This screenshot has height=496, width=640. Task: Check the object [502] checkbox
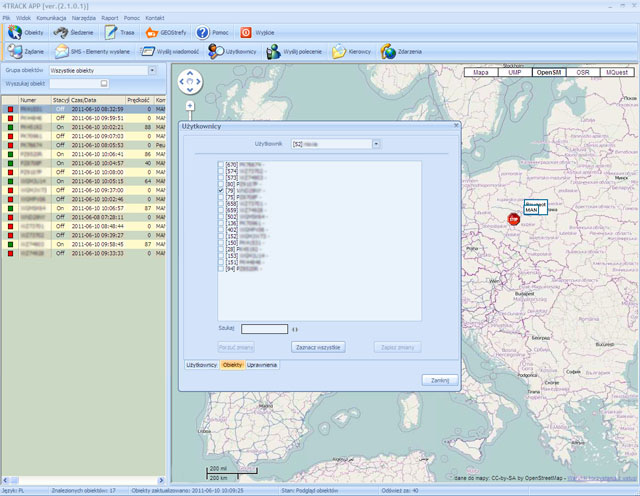(221, 217)
